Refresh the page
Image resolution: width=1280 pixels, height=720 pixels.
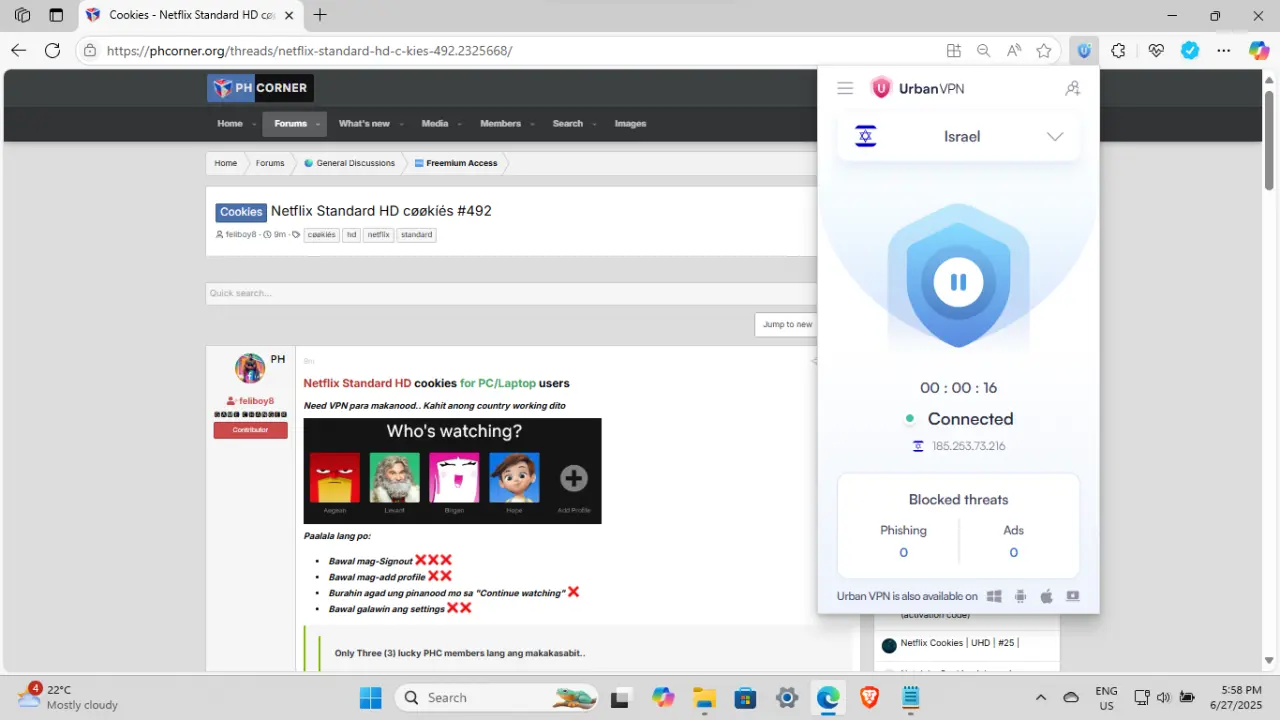click(x=52, y=50)
